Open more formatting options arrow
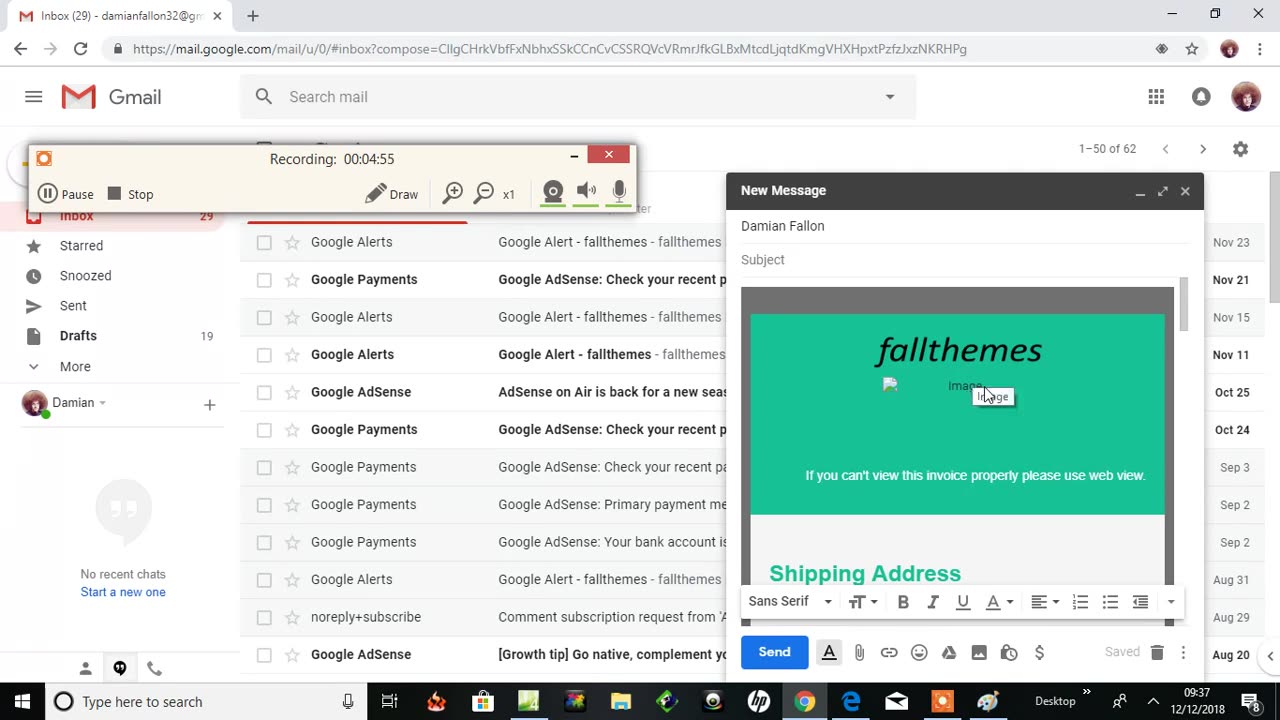Viewport: 1280px width, 720px height. point(1171,602)
